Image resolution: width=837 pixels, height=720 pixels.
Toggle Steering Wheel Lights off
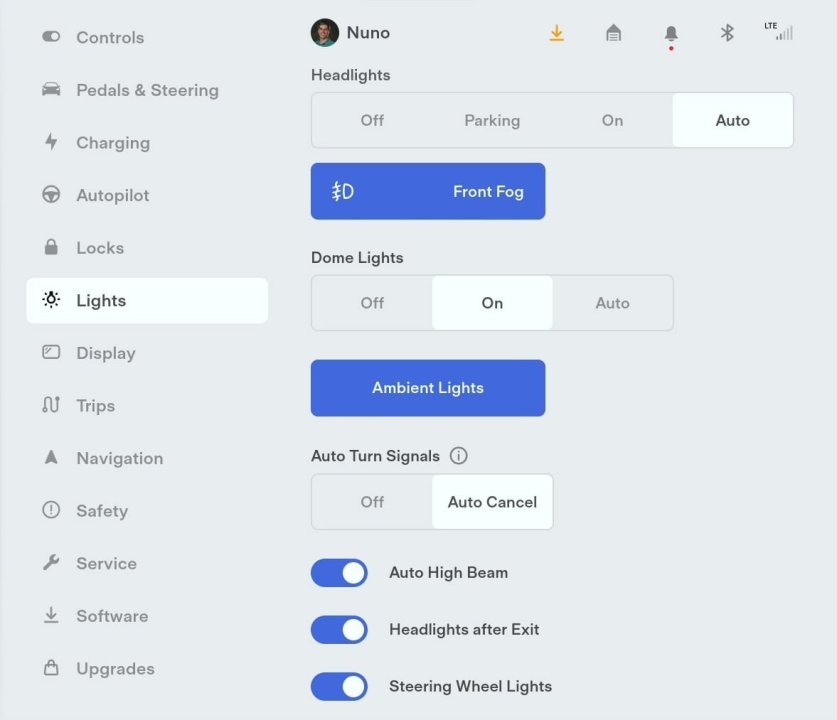(339, 686)
